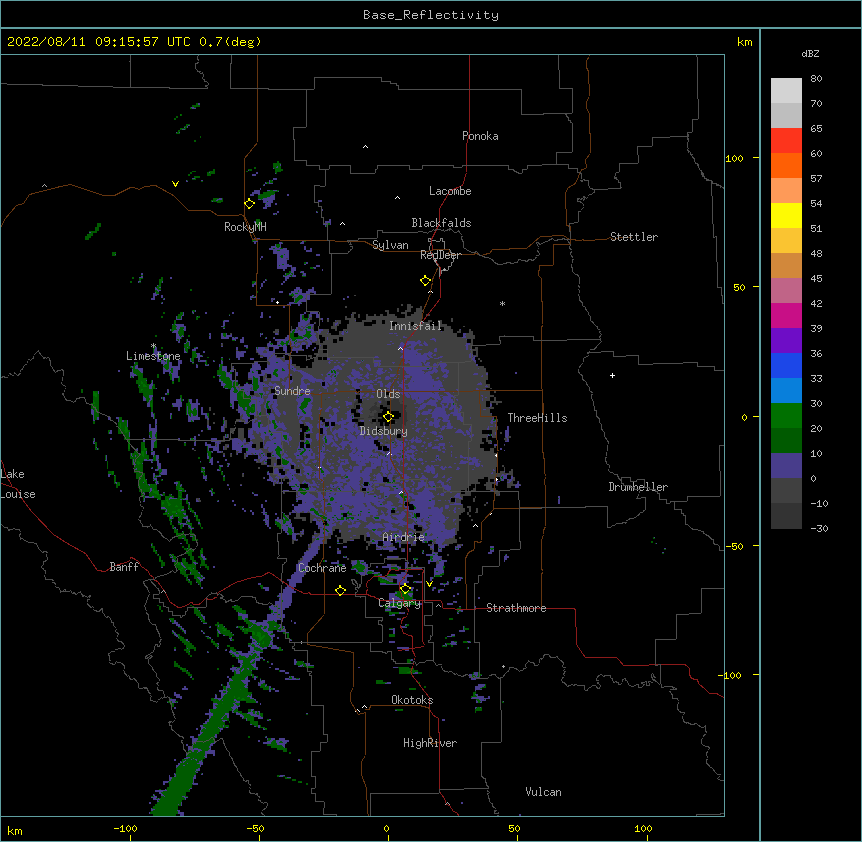Click the 60 dBZ orange legend swatch
Image resolution: width=862 pixels, height=842 pixels.
point(786,165)
